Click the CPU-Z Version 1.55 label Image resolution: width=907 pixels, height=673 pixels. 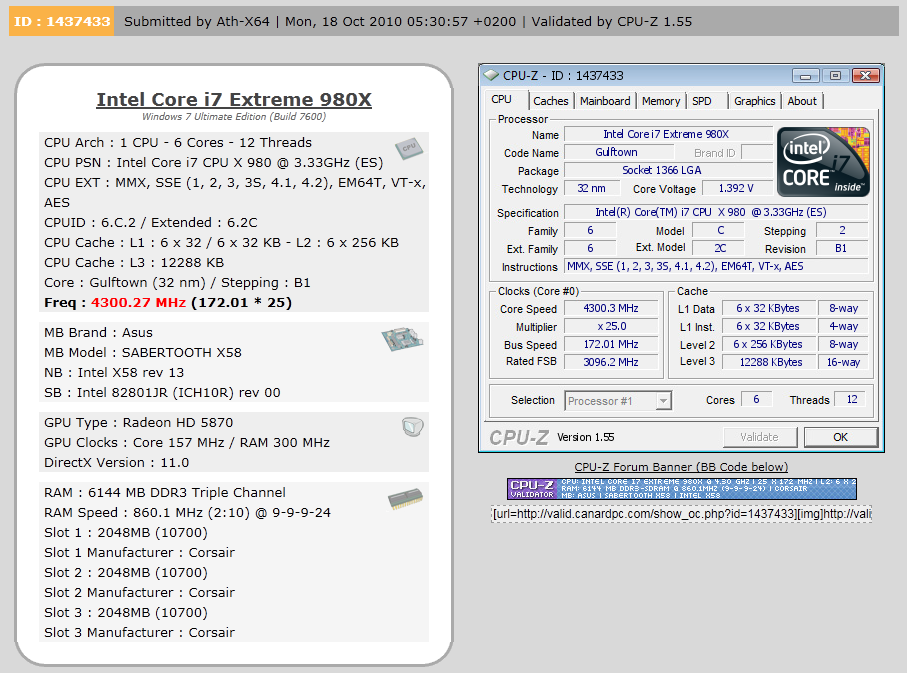(585, 437)
